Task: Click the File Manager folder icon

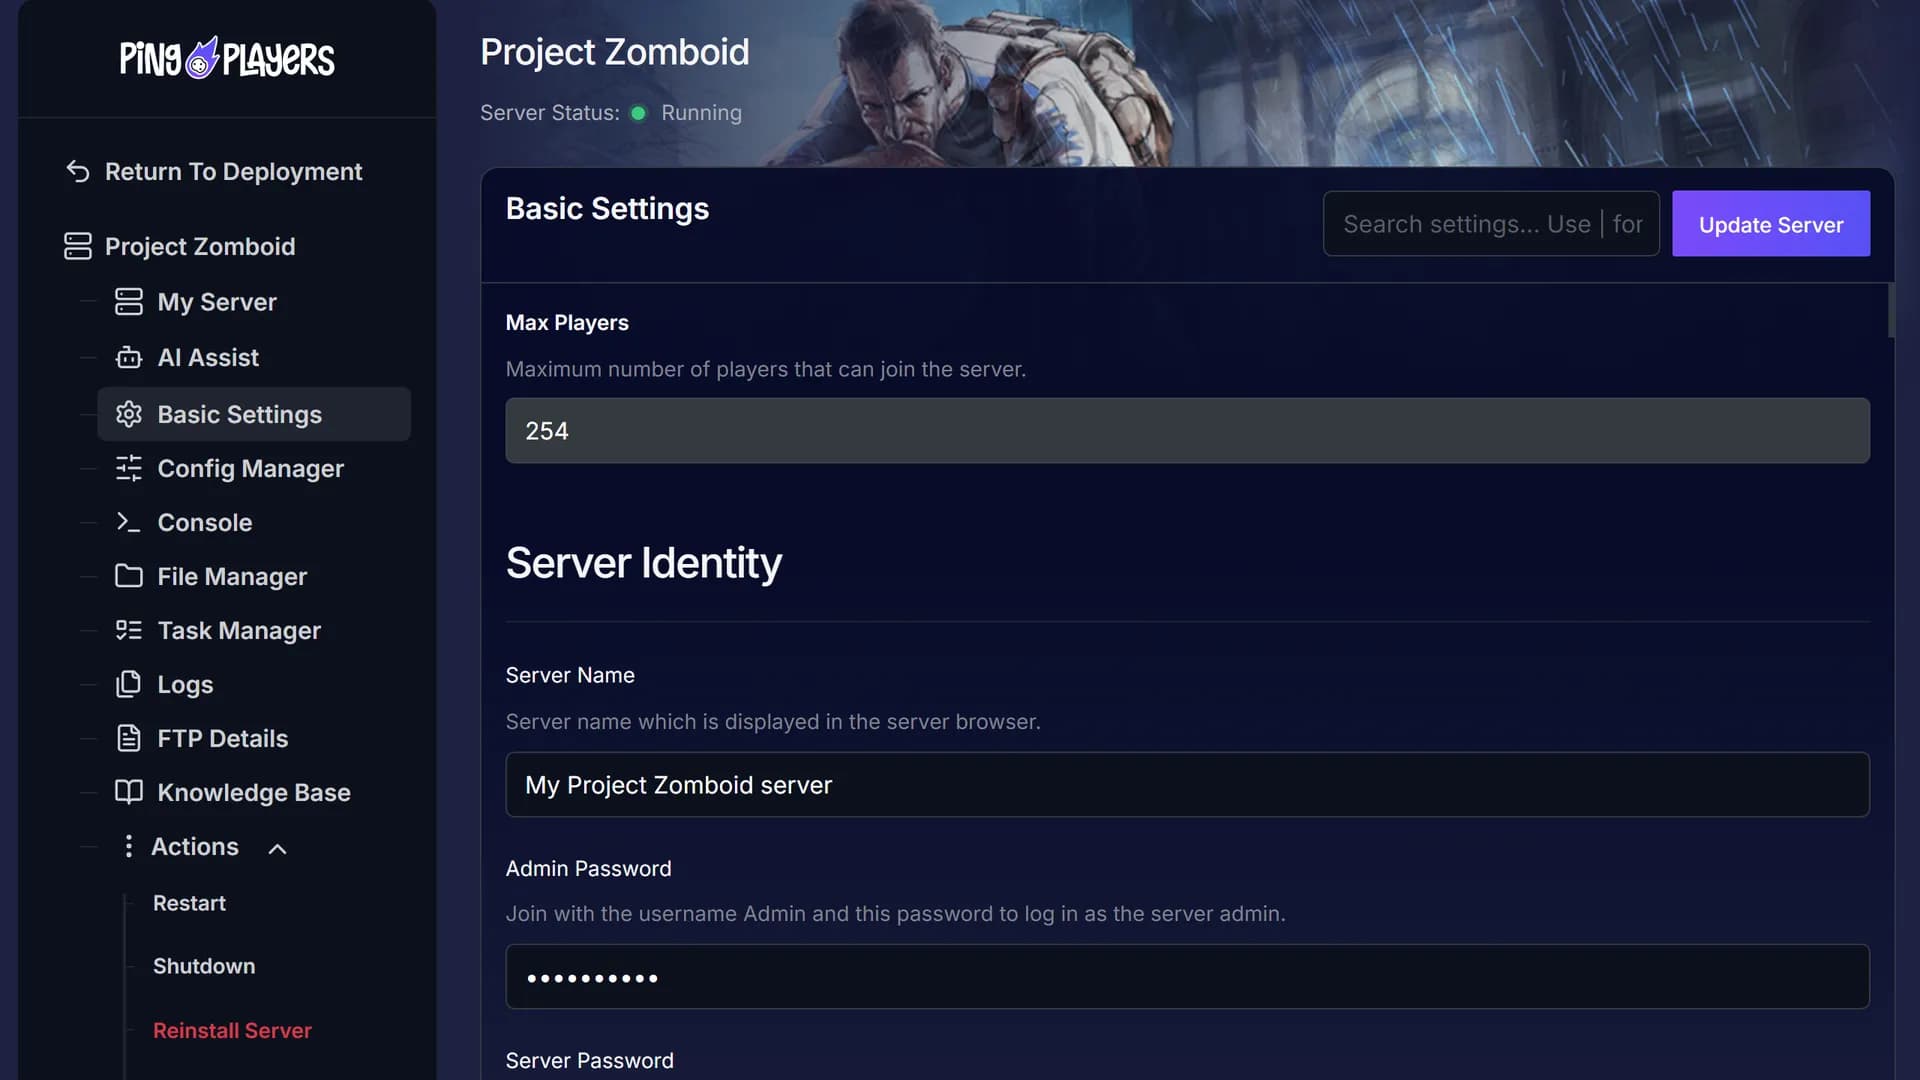Action: 129,576
